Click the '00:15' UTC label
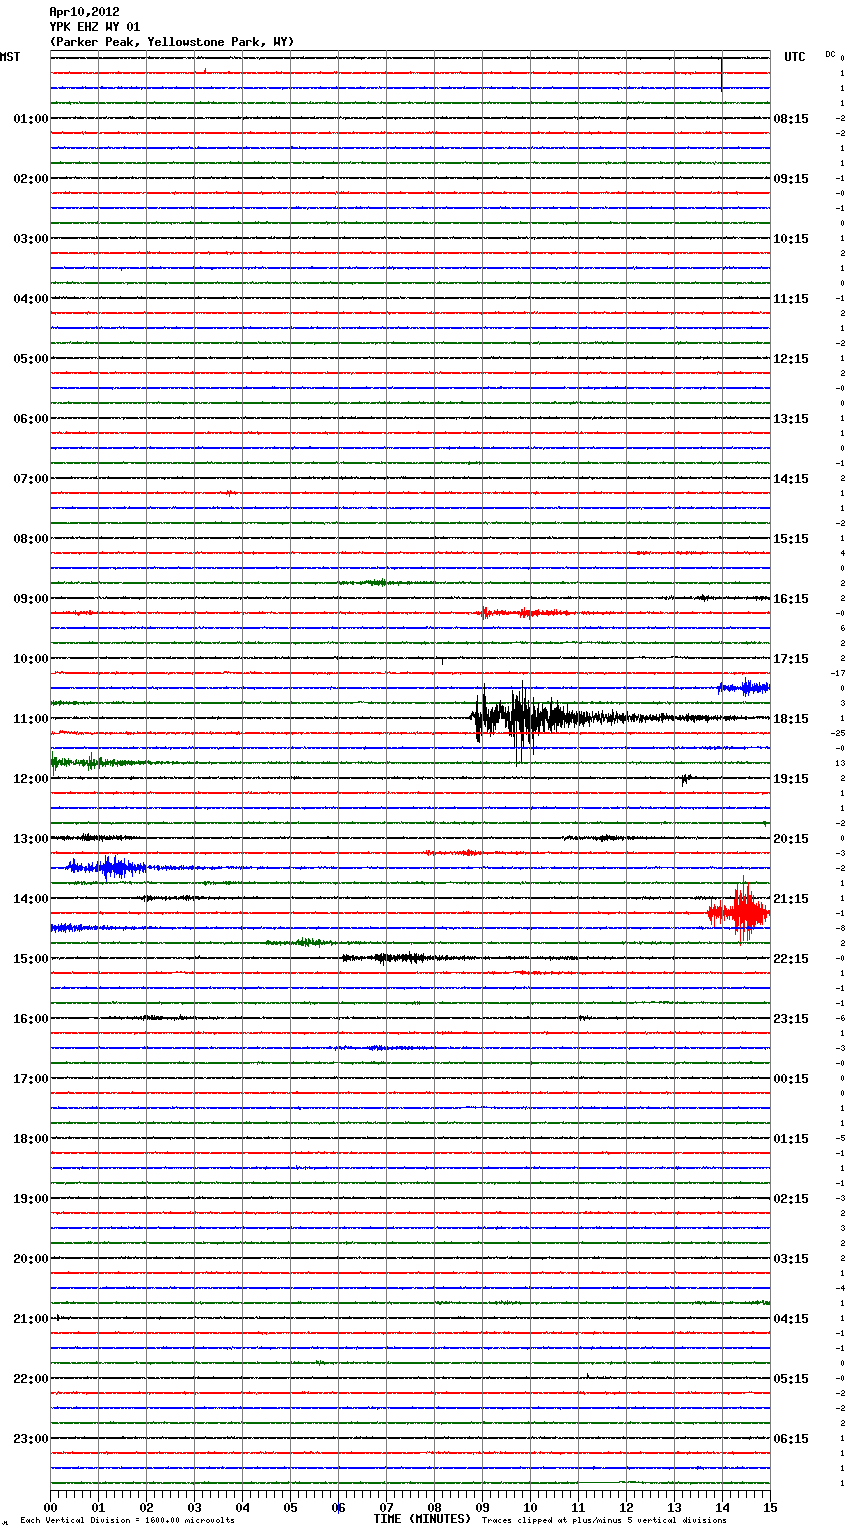Image resolution: width=850 pixels, height=1534 pixels. point(791,1079)
